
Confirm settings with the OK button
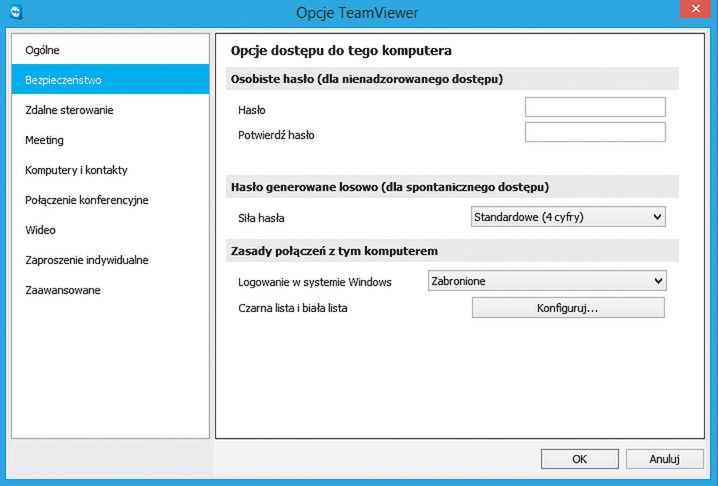(579, 459)
